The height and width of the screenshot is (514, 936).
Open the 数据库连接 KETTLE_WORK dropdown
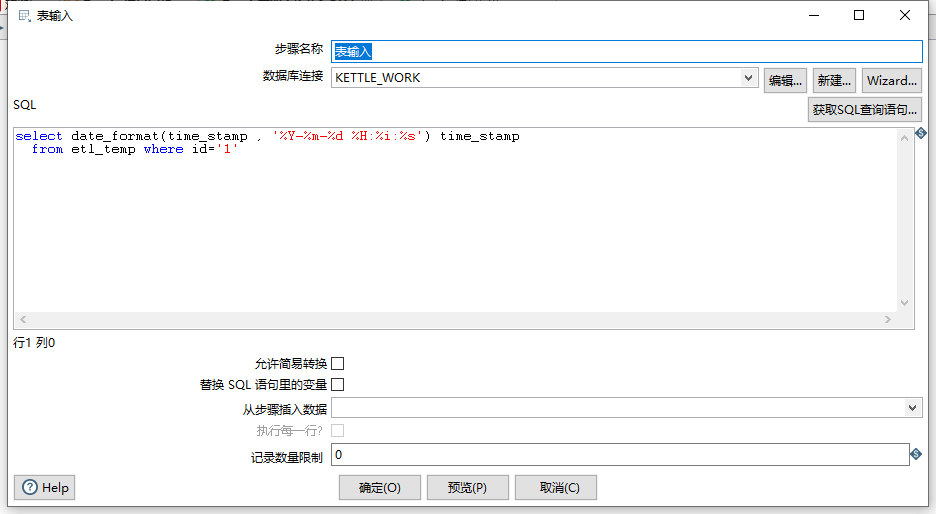[x=748, y=78]
